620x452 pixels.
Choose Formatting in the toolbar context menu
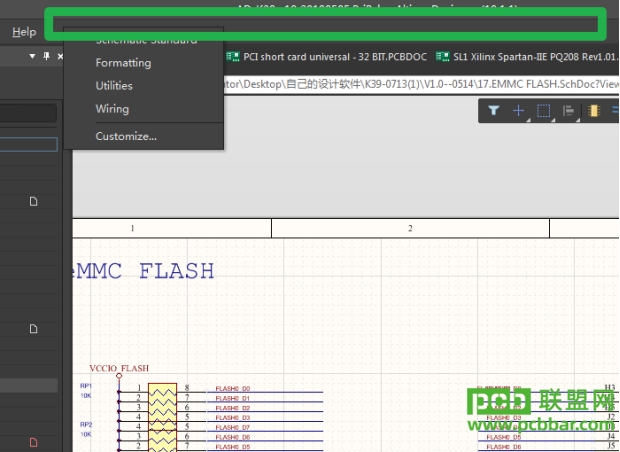[123, 63]
